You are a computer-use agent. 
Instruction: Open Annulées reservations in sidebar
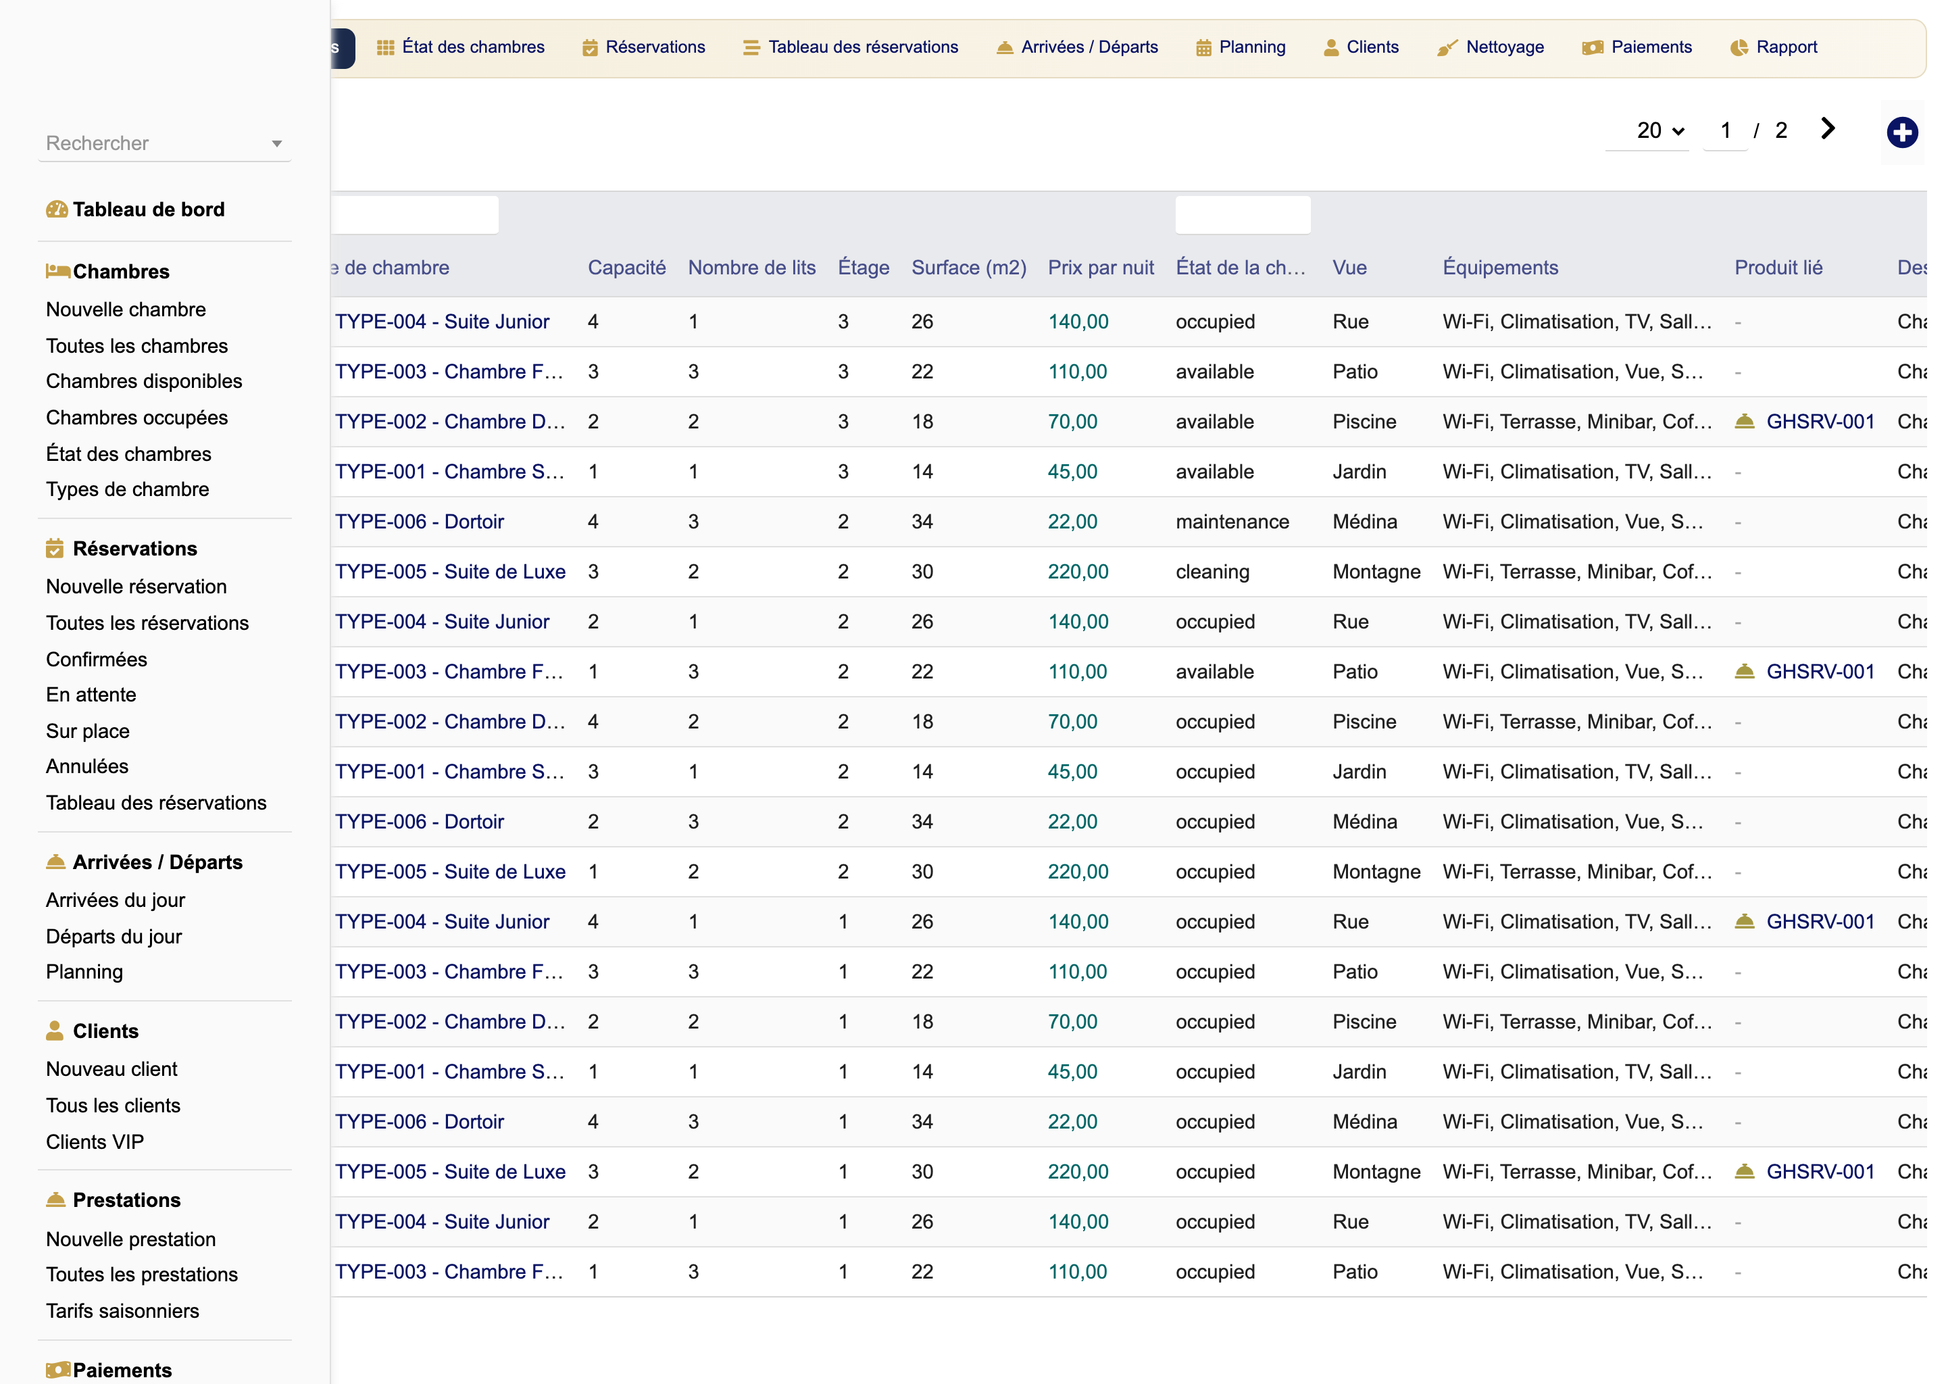(87, 766)
